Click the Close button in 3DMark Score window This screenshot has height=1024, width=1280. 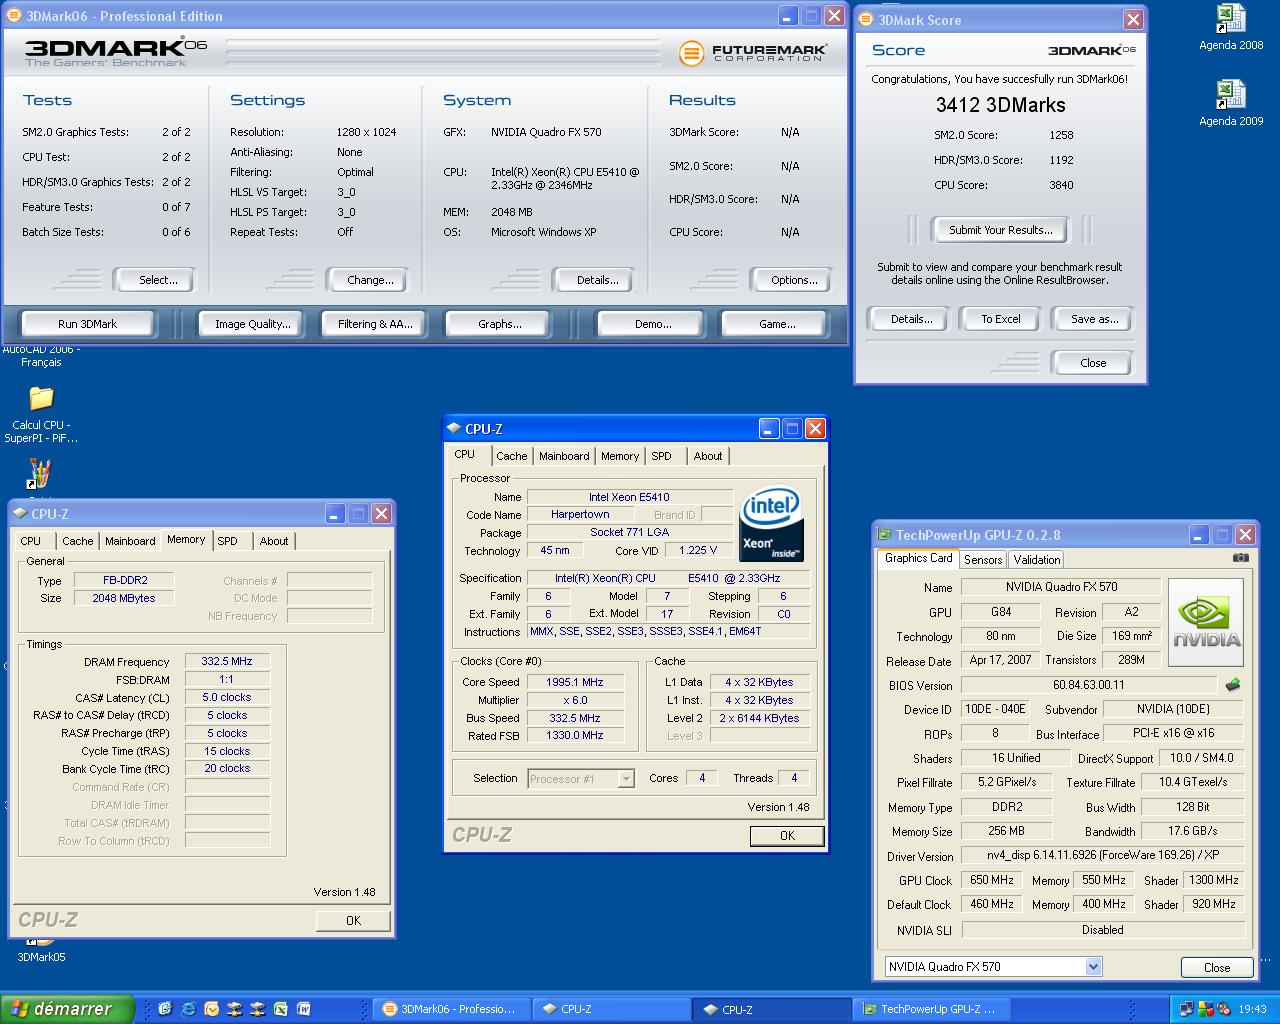tap(1093, 363)
